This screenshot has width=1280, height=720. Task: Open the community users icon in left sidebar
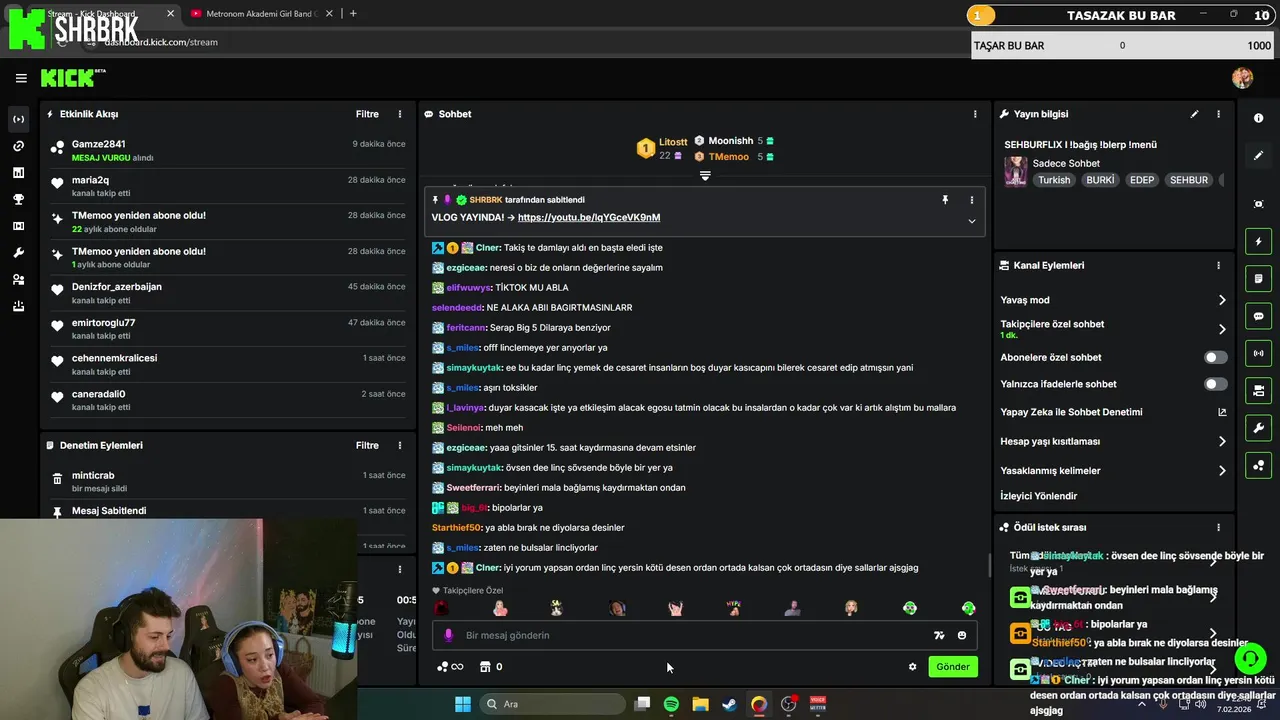coord(18,279)
